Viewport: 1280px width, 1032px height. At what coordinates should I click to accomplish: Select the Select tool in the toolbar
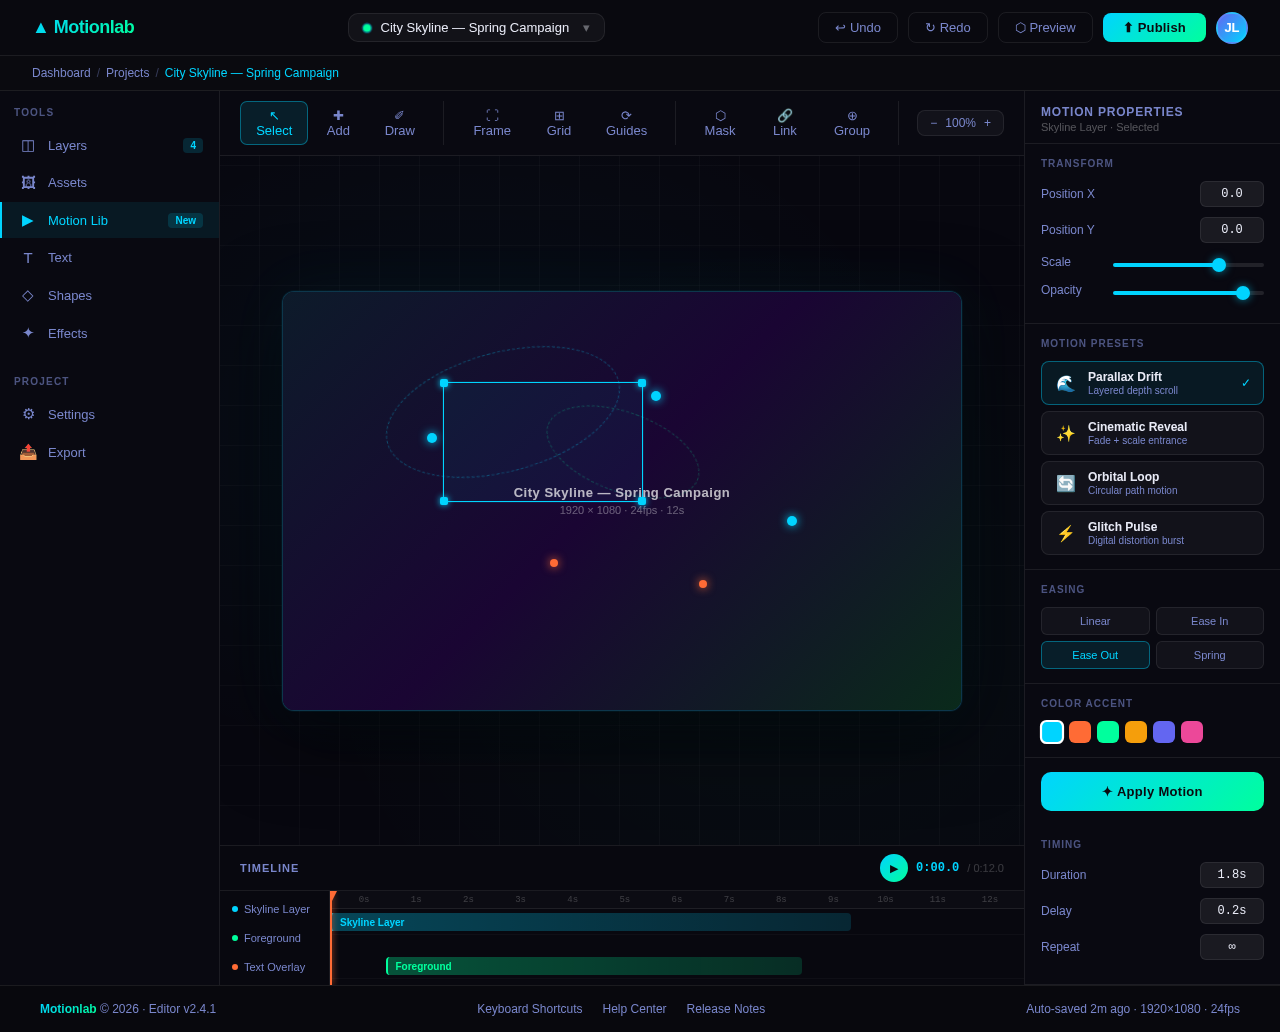273,122
